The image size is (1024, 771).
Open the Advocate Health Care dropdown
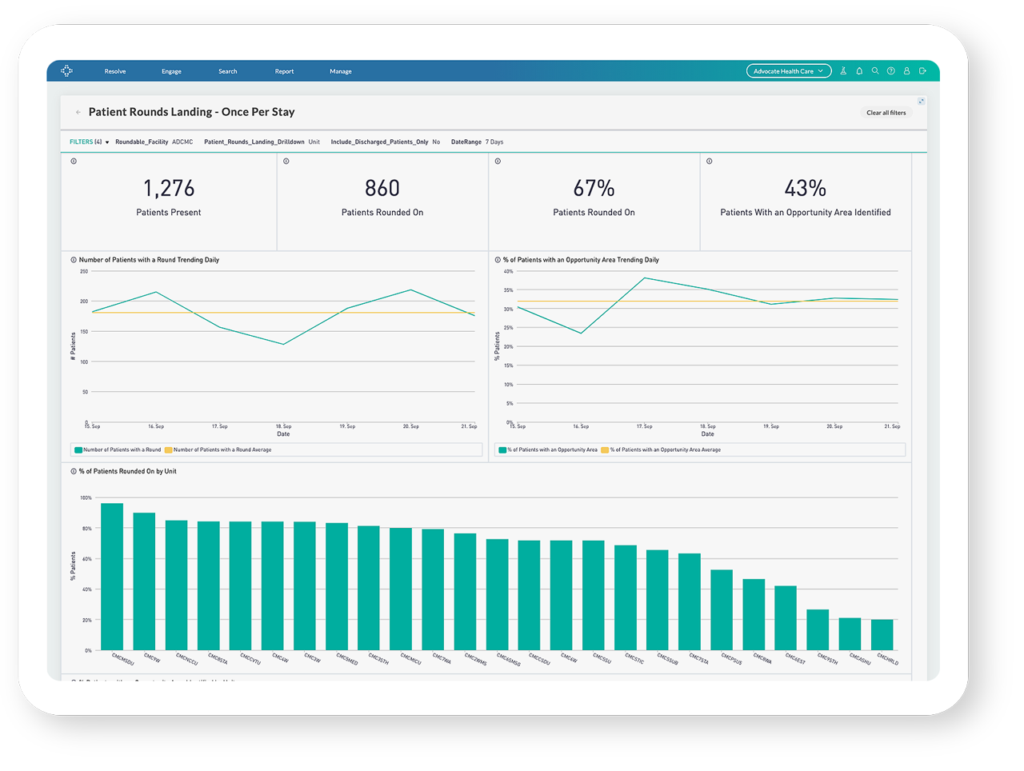coord(789,71)
